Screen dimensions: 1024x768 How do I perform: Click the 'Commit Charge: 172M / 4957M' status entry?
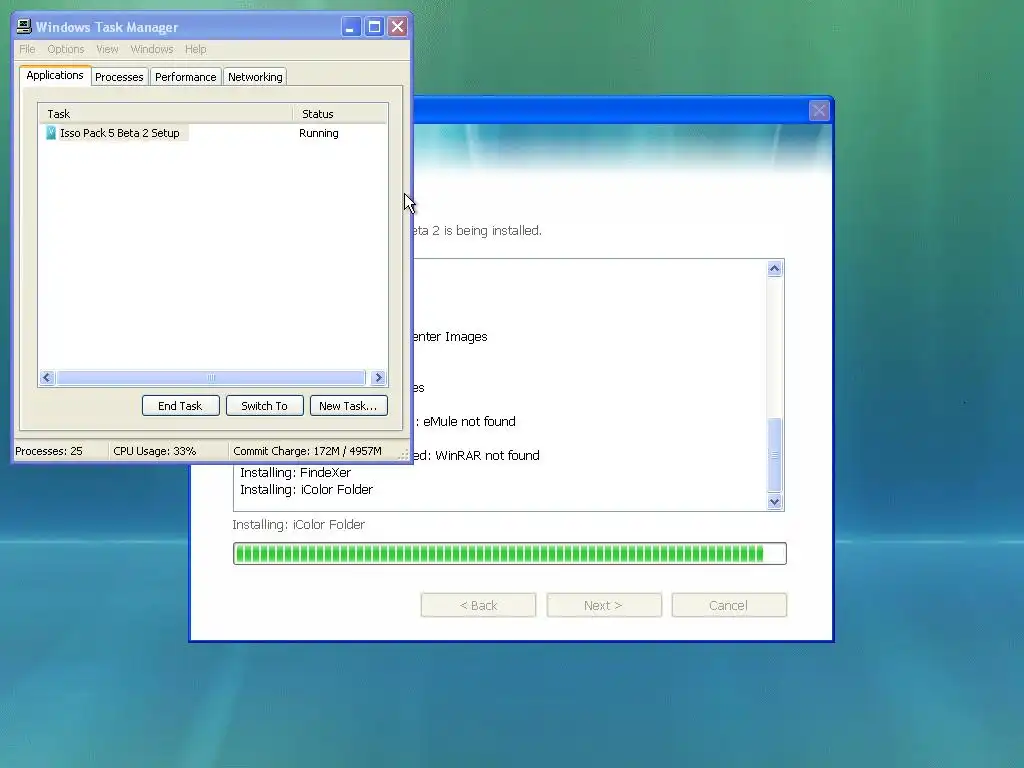pyautogui.click(x=307, y=451)
